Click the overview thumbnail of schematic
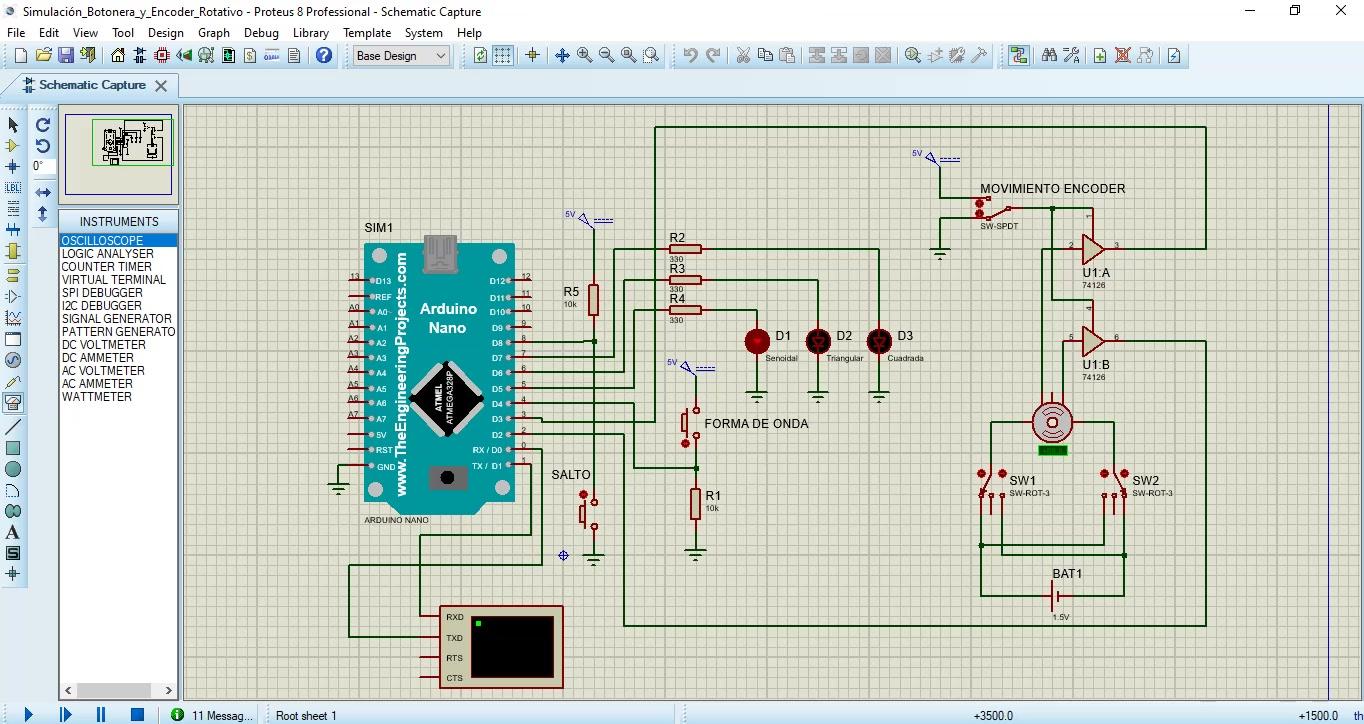 coord(119,152)
